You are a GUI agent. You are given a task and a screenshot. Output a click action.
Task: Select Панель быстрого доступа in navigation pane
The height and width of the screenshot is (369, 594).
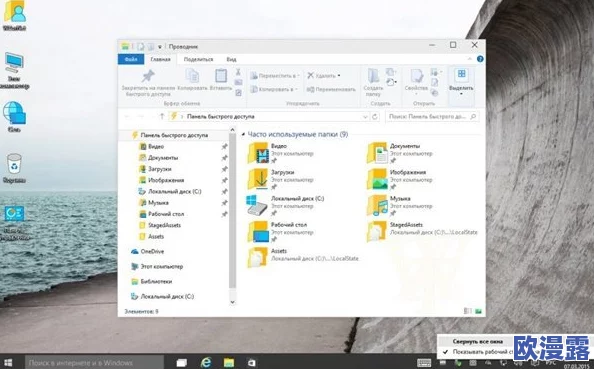point(174,135)
